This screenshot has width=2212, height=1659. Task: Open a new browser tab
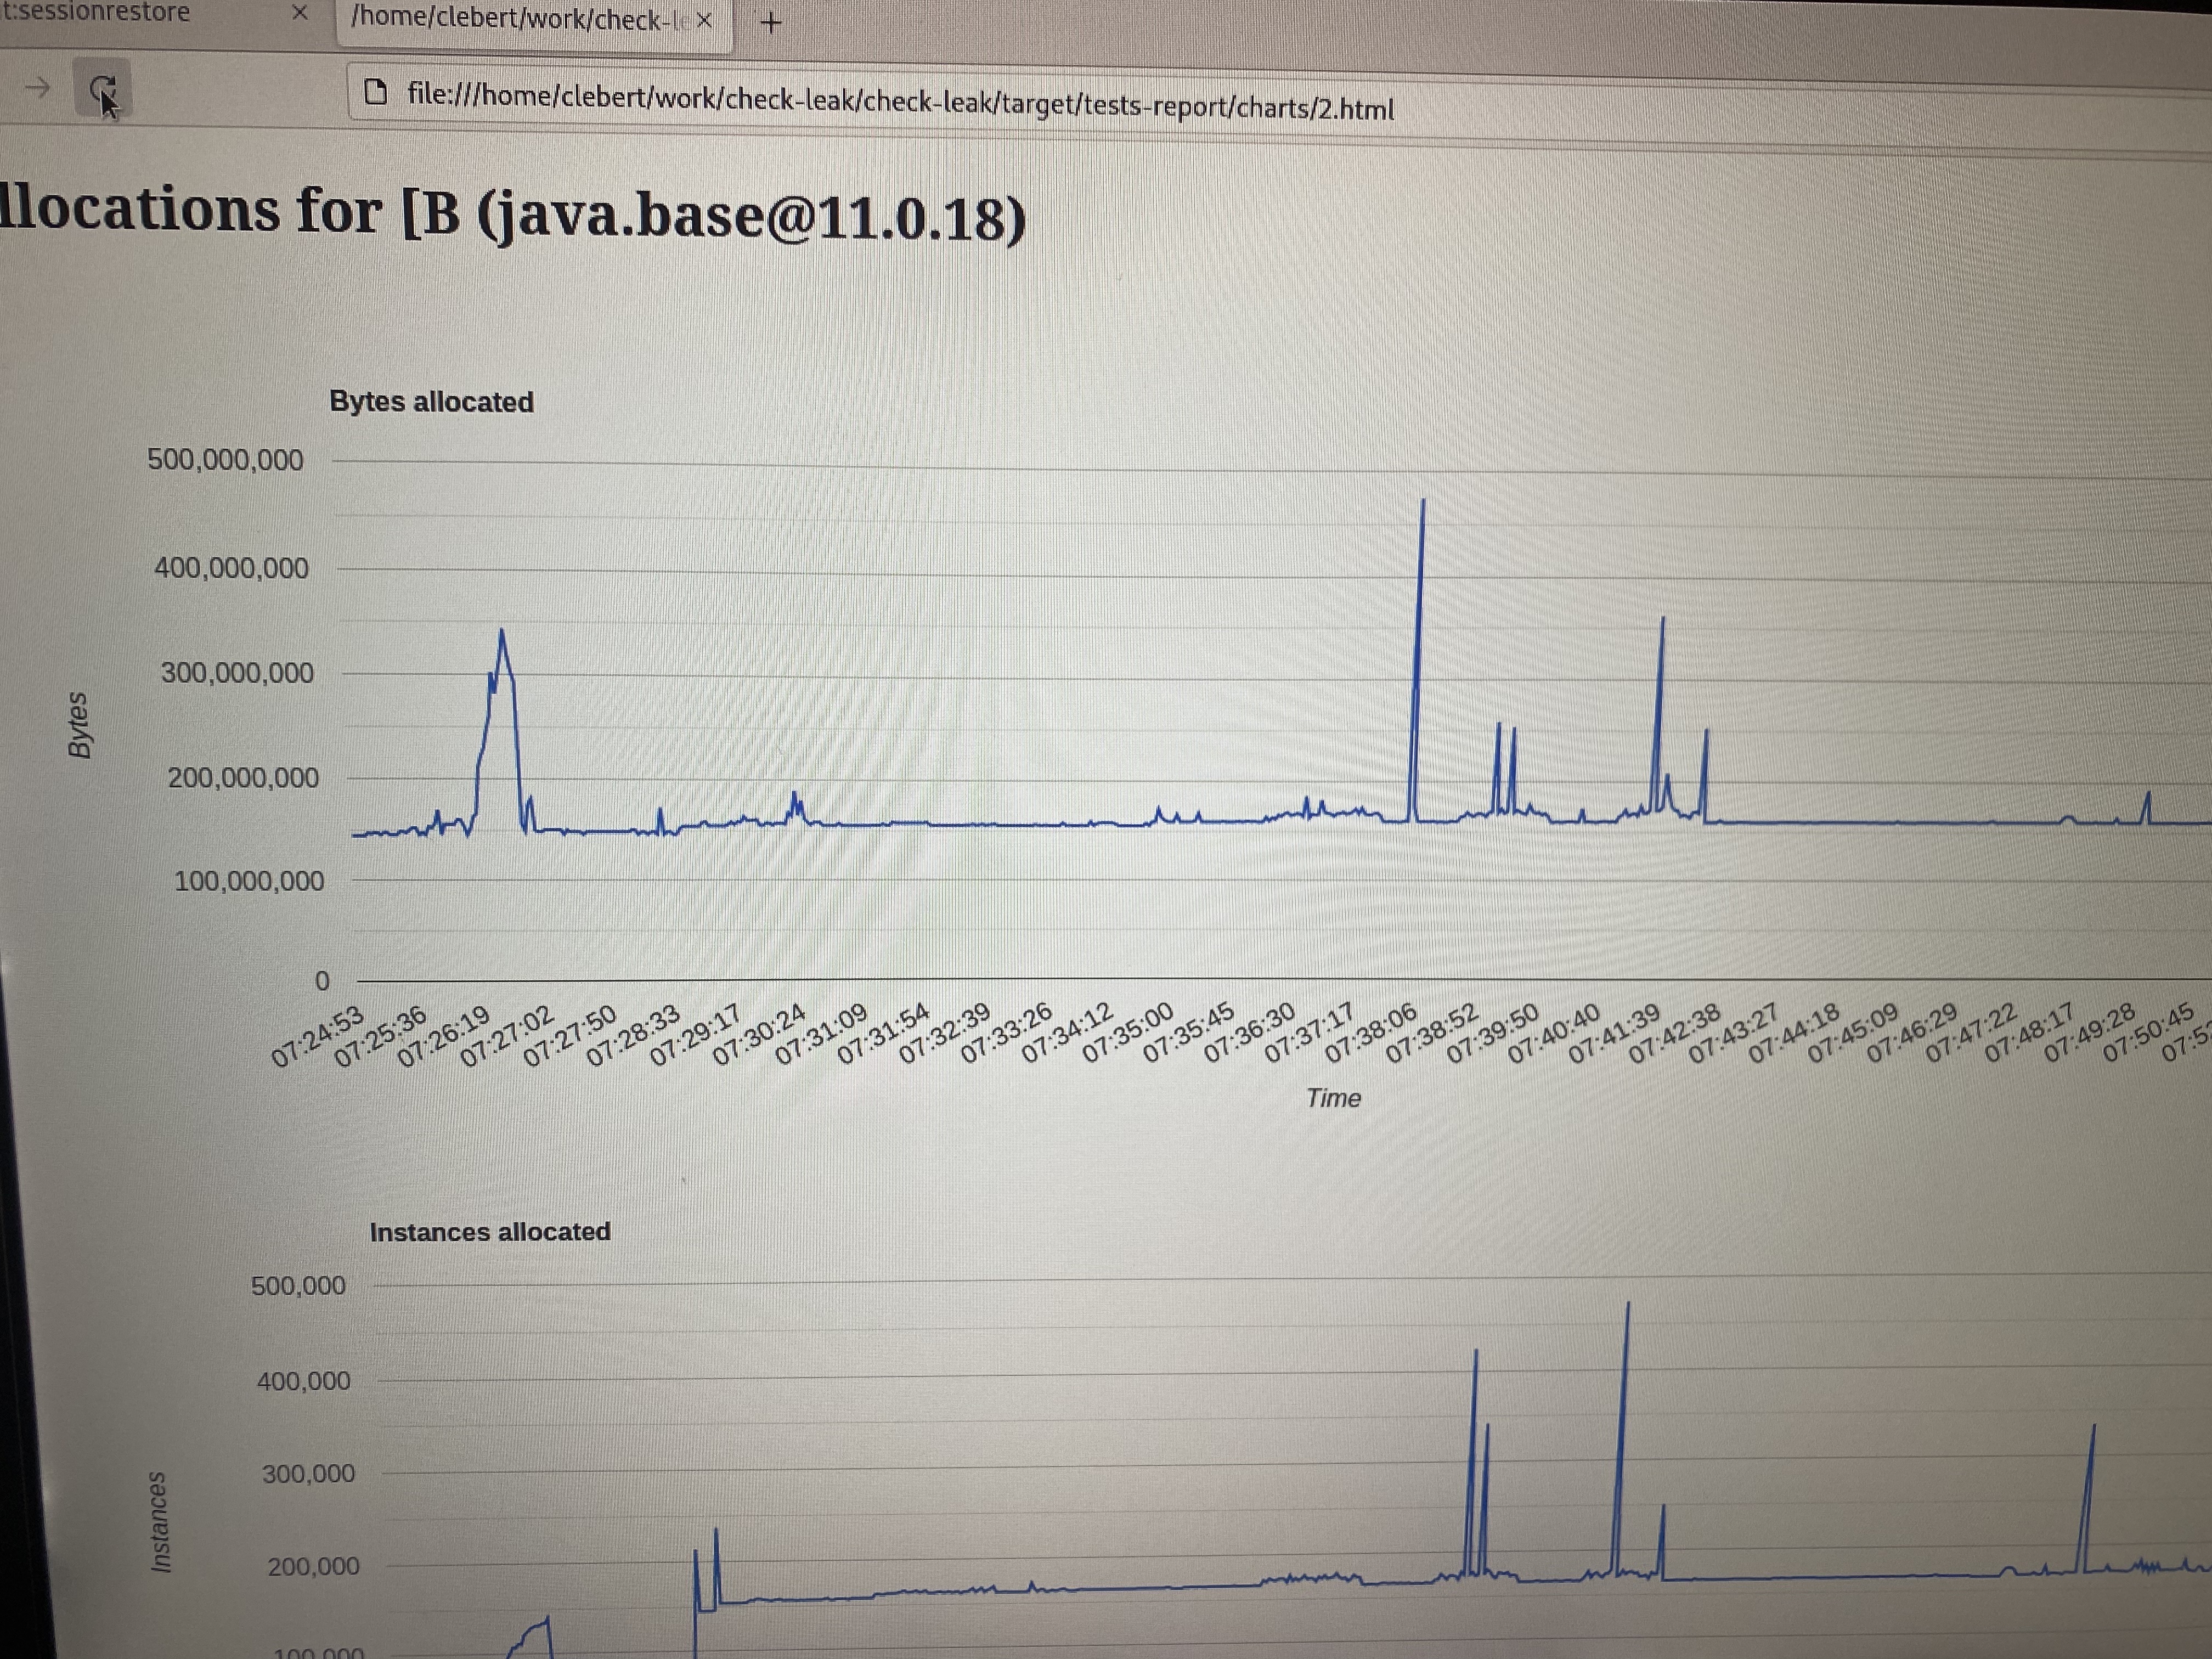770,22
